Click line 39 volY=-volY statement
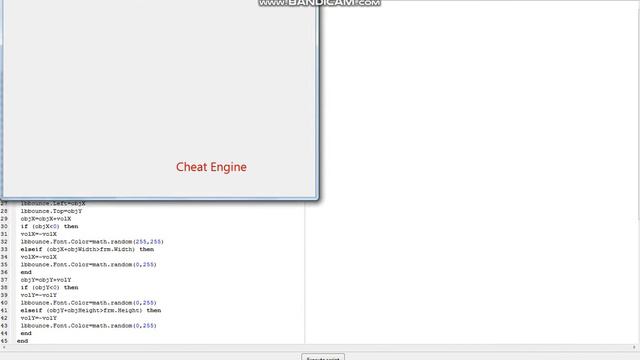 39,295
